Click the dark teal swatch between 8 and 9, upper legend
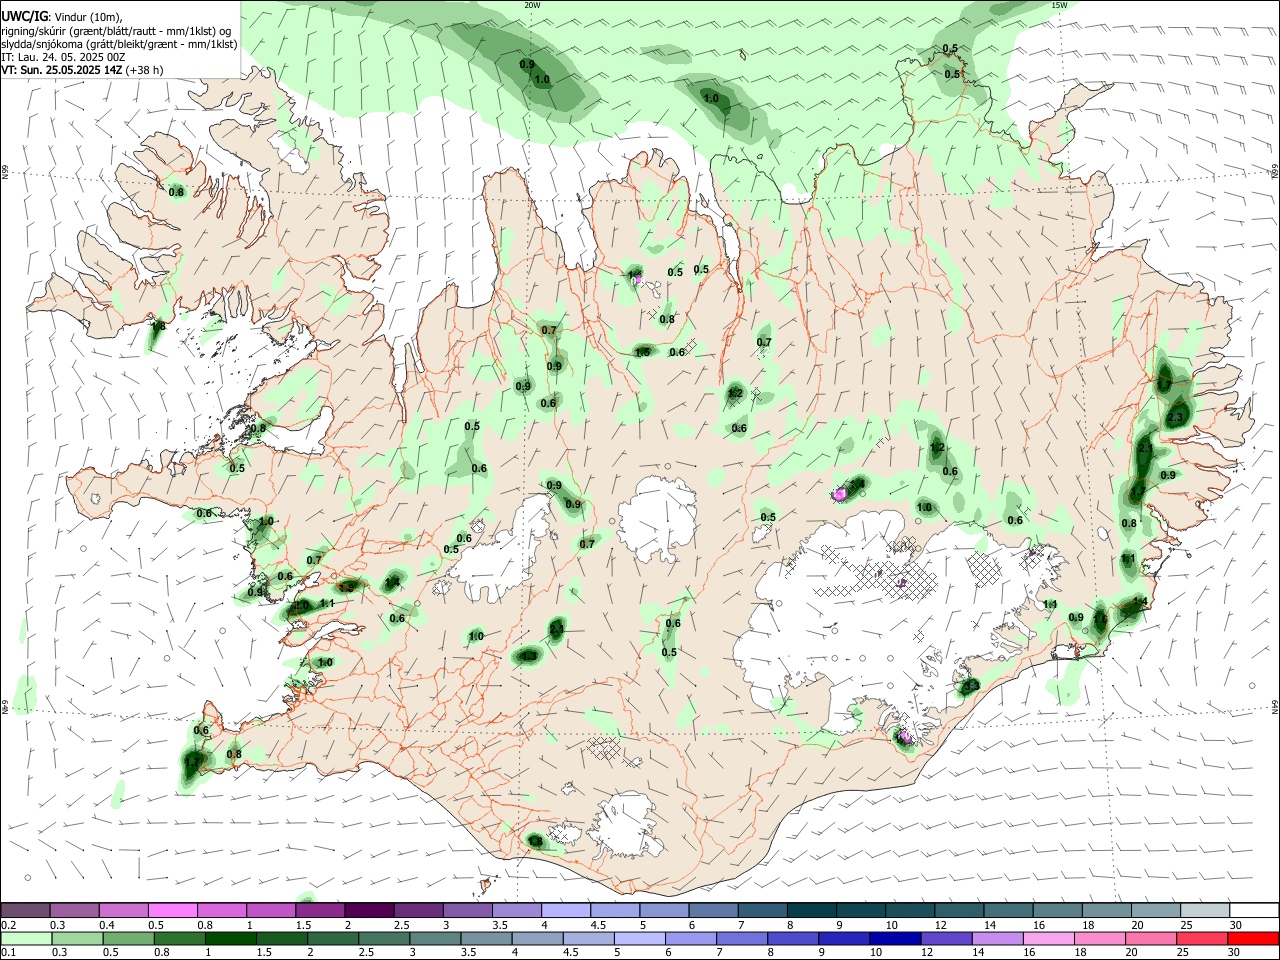 point(812,911)
